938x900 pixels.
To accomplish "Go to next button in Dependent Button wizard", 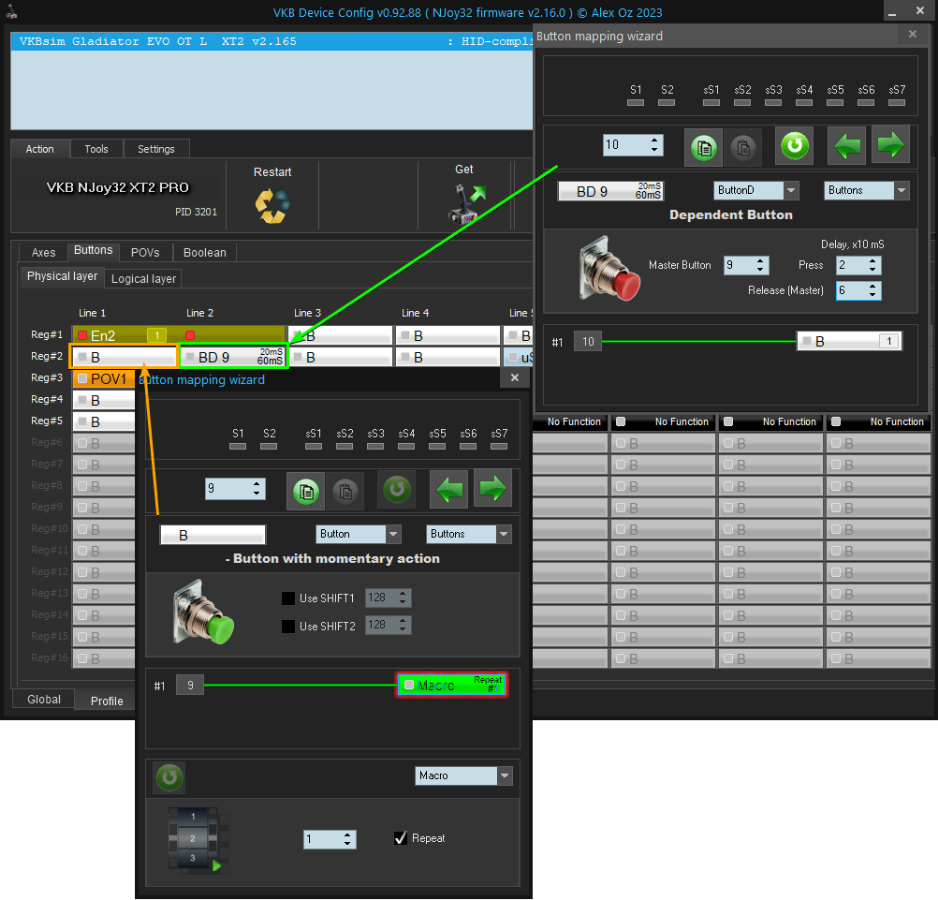I will tap(890, 145).
